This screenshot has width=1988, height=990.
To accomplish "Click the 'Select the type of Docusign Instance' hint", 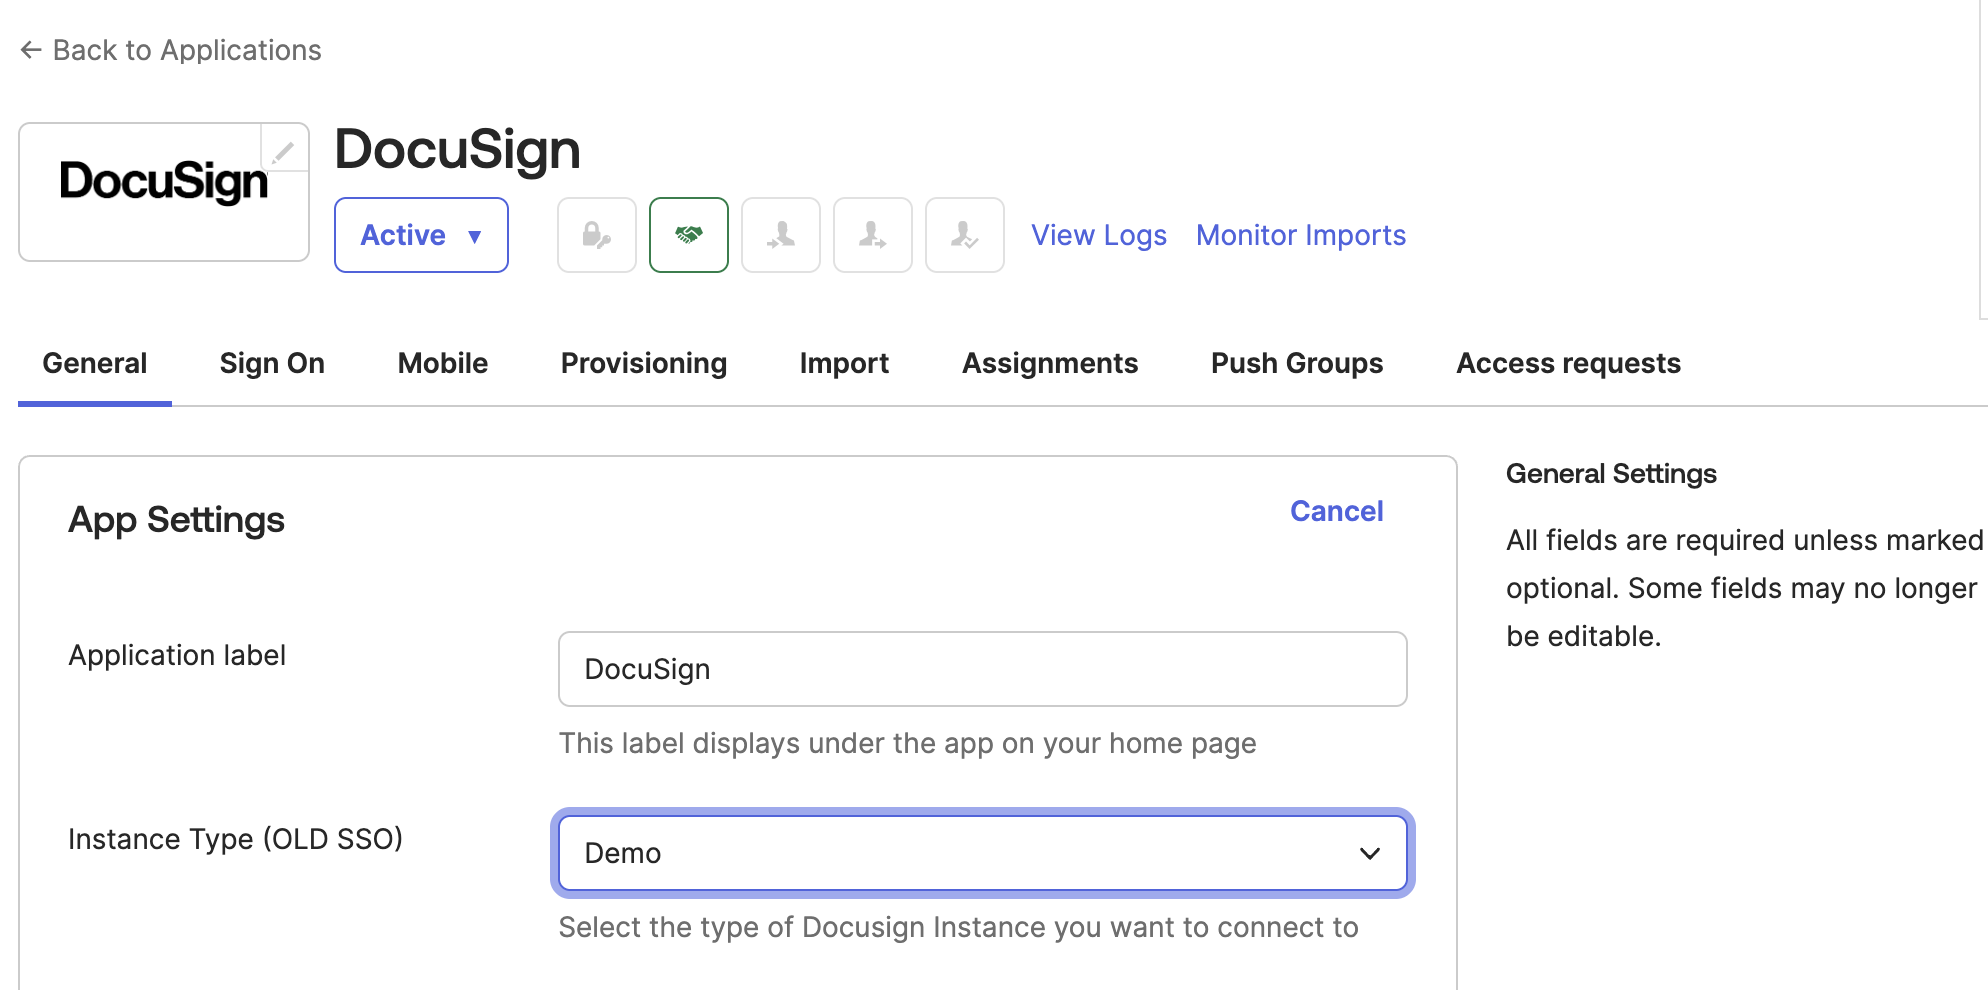I will 958,927.
